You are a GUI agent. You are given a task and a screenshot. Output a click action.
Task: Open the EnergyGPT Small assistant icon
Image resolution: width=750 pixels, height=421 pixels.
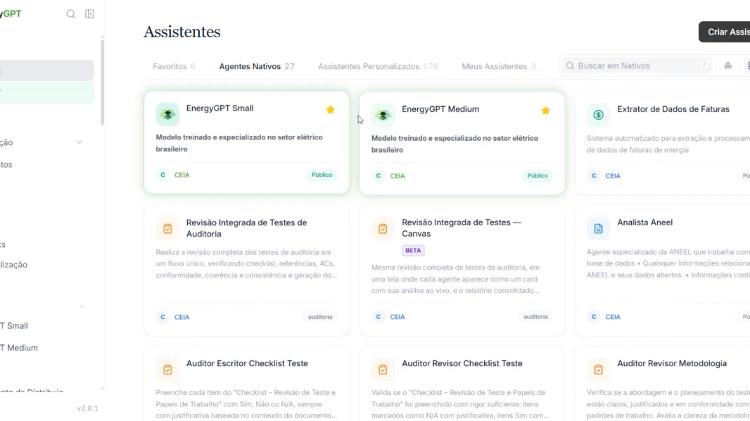167,114
